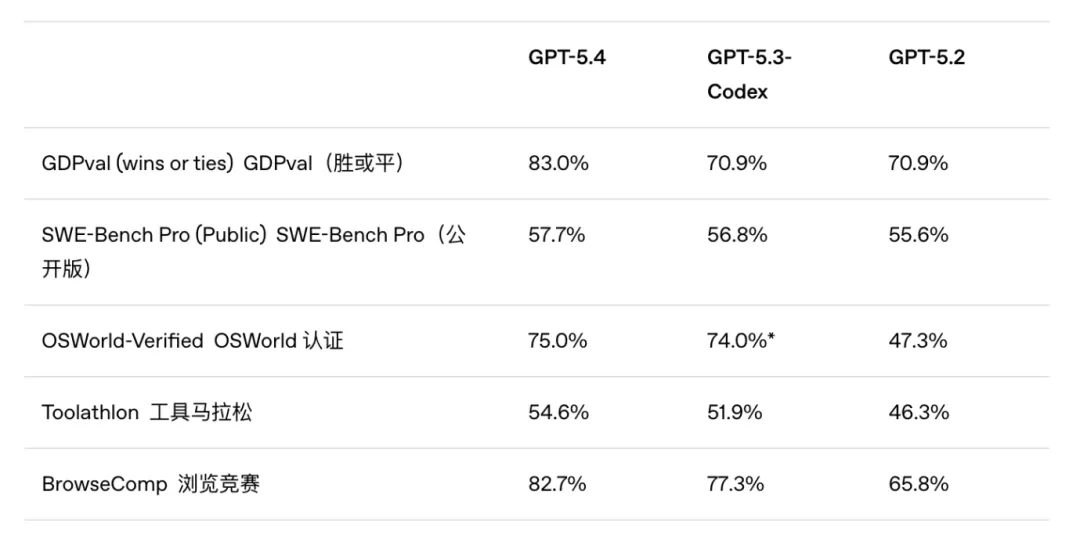
Task: Click the GPT-5.2 column header
Action: [927, 57]
